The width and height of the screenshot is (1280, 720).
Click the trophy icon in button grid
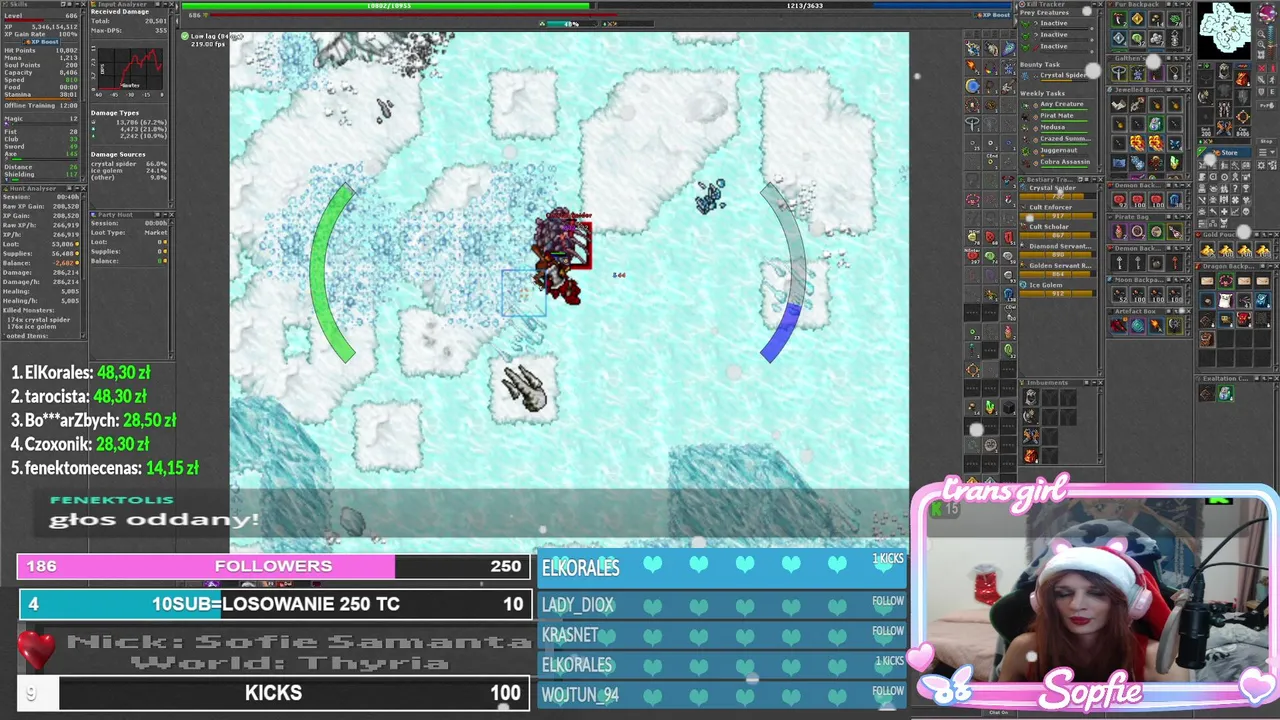pyautogui.click(x=1246, y=189)
